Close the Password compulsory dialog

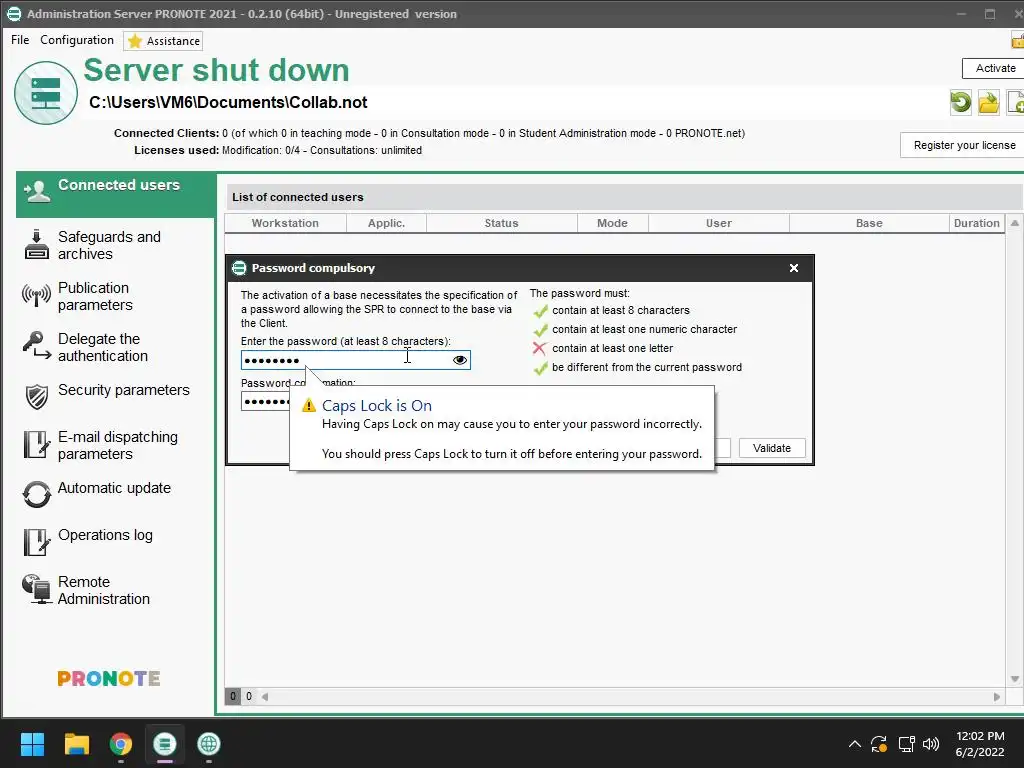pyautogui.click(x=793, y=268)
